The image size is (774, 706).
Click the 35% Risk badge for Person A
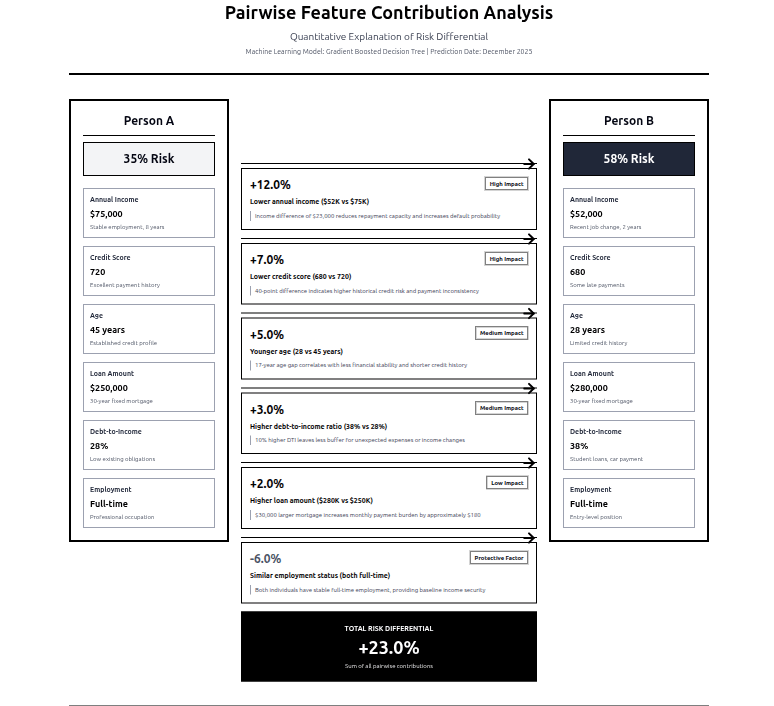click(149, 159)
